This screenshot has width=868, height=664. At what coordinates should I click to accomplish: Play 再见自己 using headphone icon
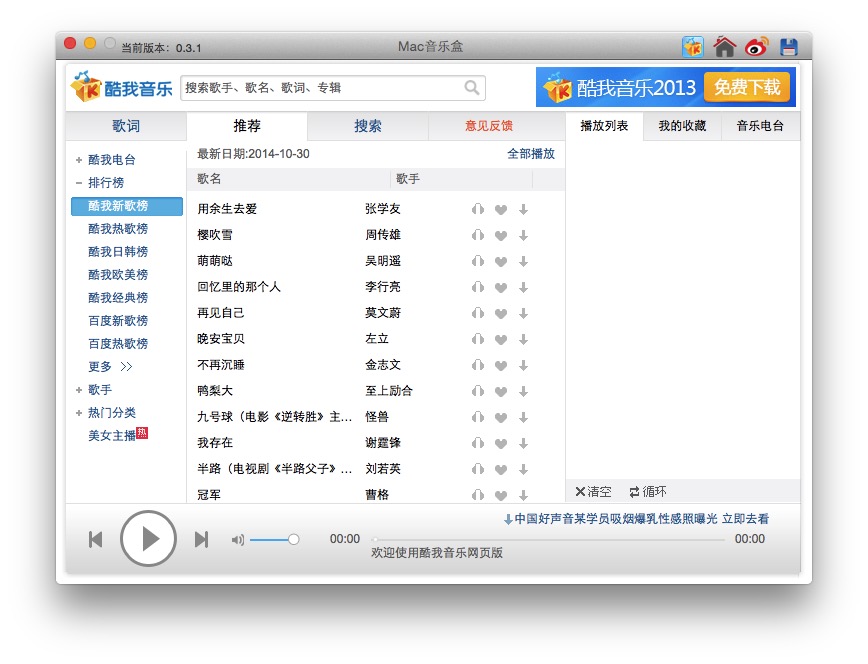pos(478,313)
